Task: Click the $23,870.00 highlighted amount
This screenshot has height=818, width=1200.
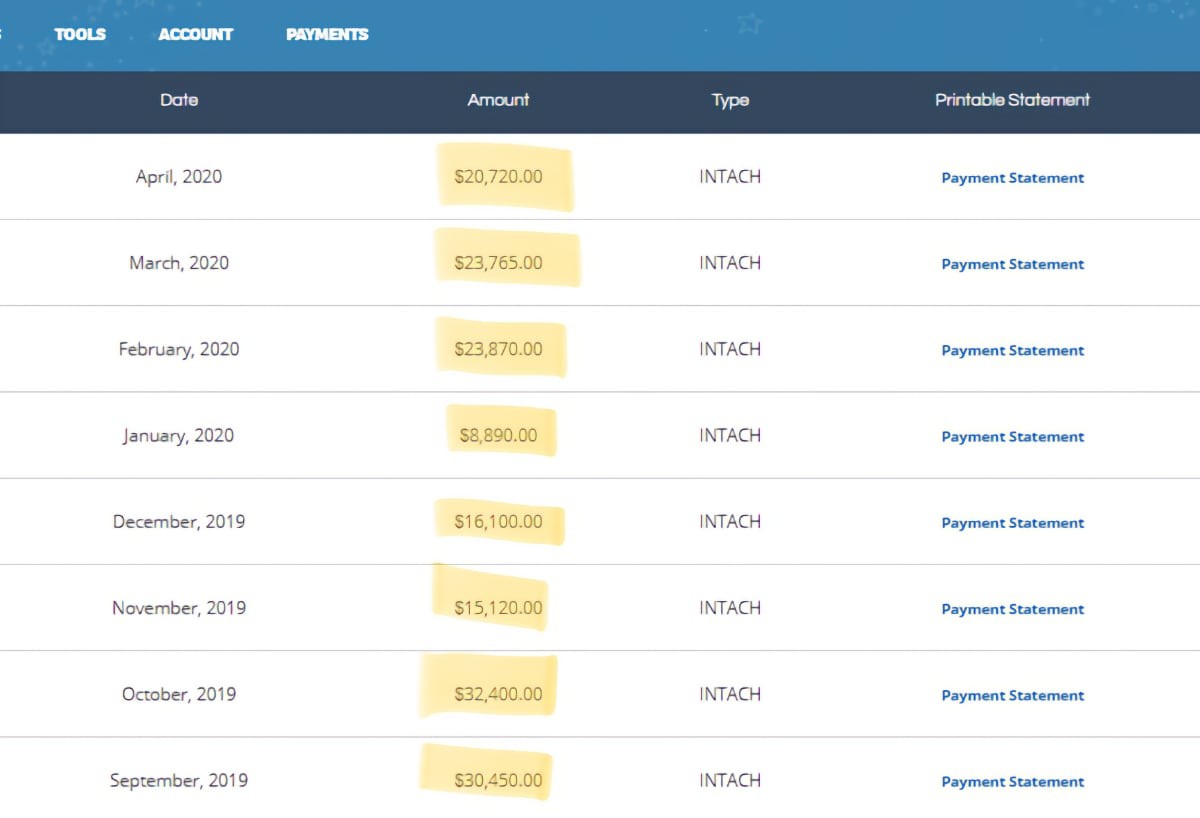Action: 498,349
